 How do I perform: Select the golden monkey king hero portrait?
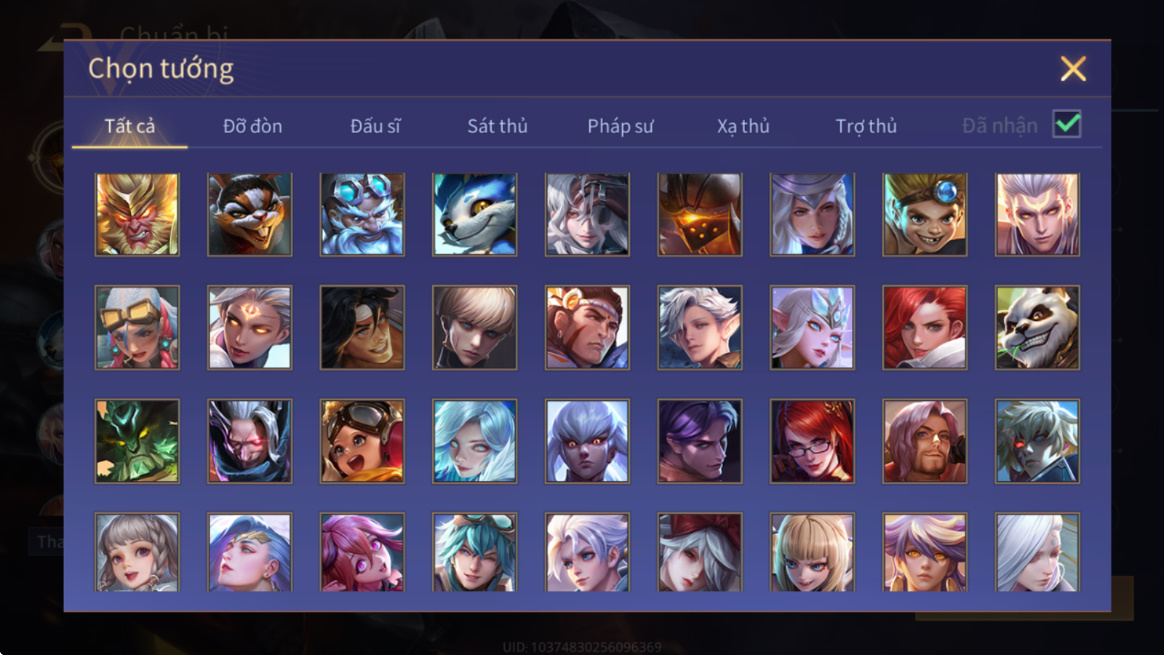click(x=137, y=215)
